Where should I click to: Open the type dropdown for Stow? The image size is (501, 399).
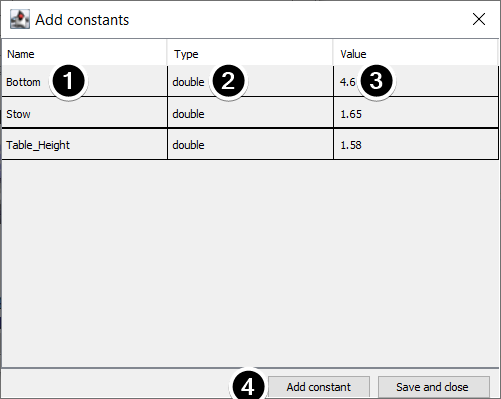[250, 113]
